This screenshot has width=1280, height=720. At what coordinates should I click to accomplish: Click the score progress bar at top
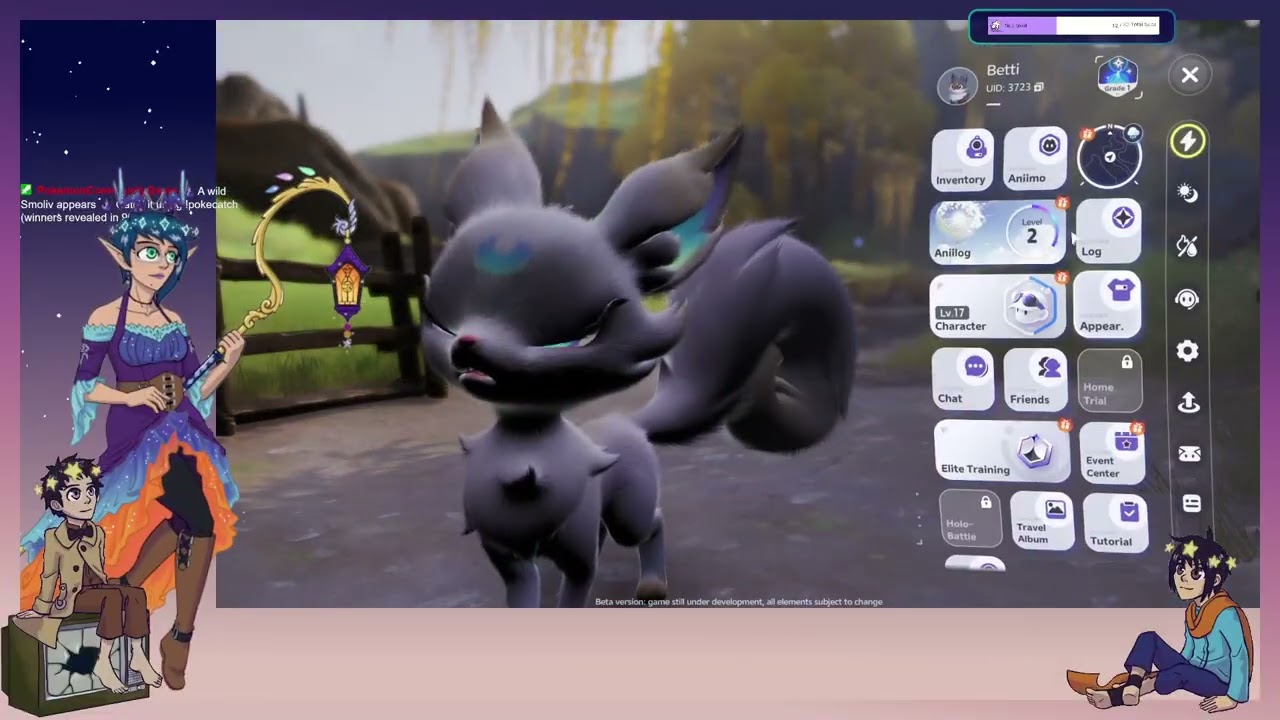[x=1072, y=26]
